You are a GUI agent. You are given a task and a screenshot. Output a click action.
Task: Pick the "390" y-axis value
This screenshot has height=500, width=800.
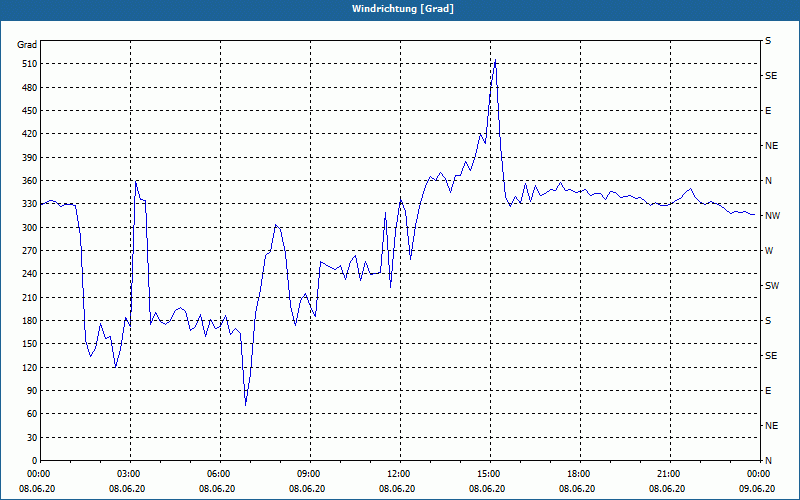click(30, 158)
